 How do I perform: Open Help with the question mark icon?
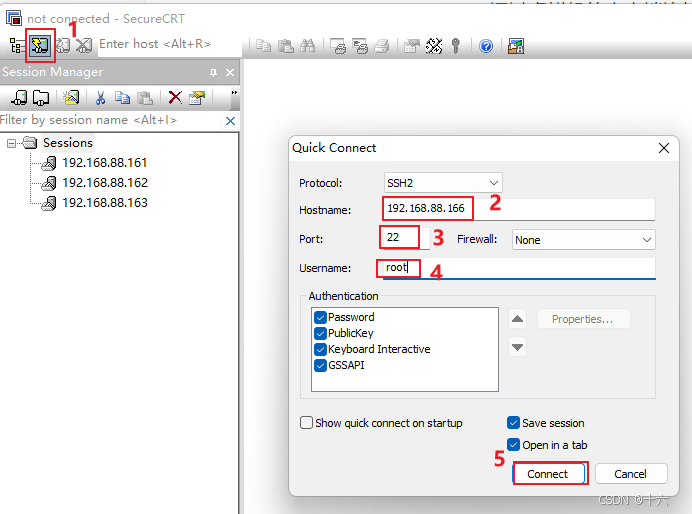[486, 46]
